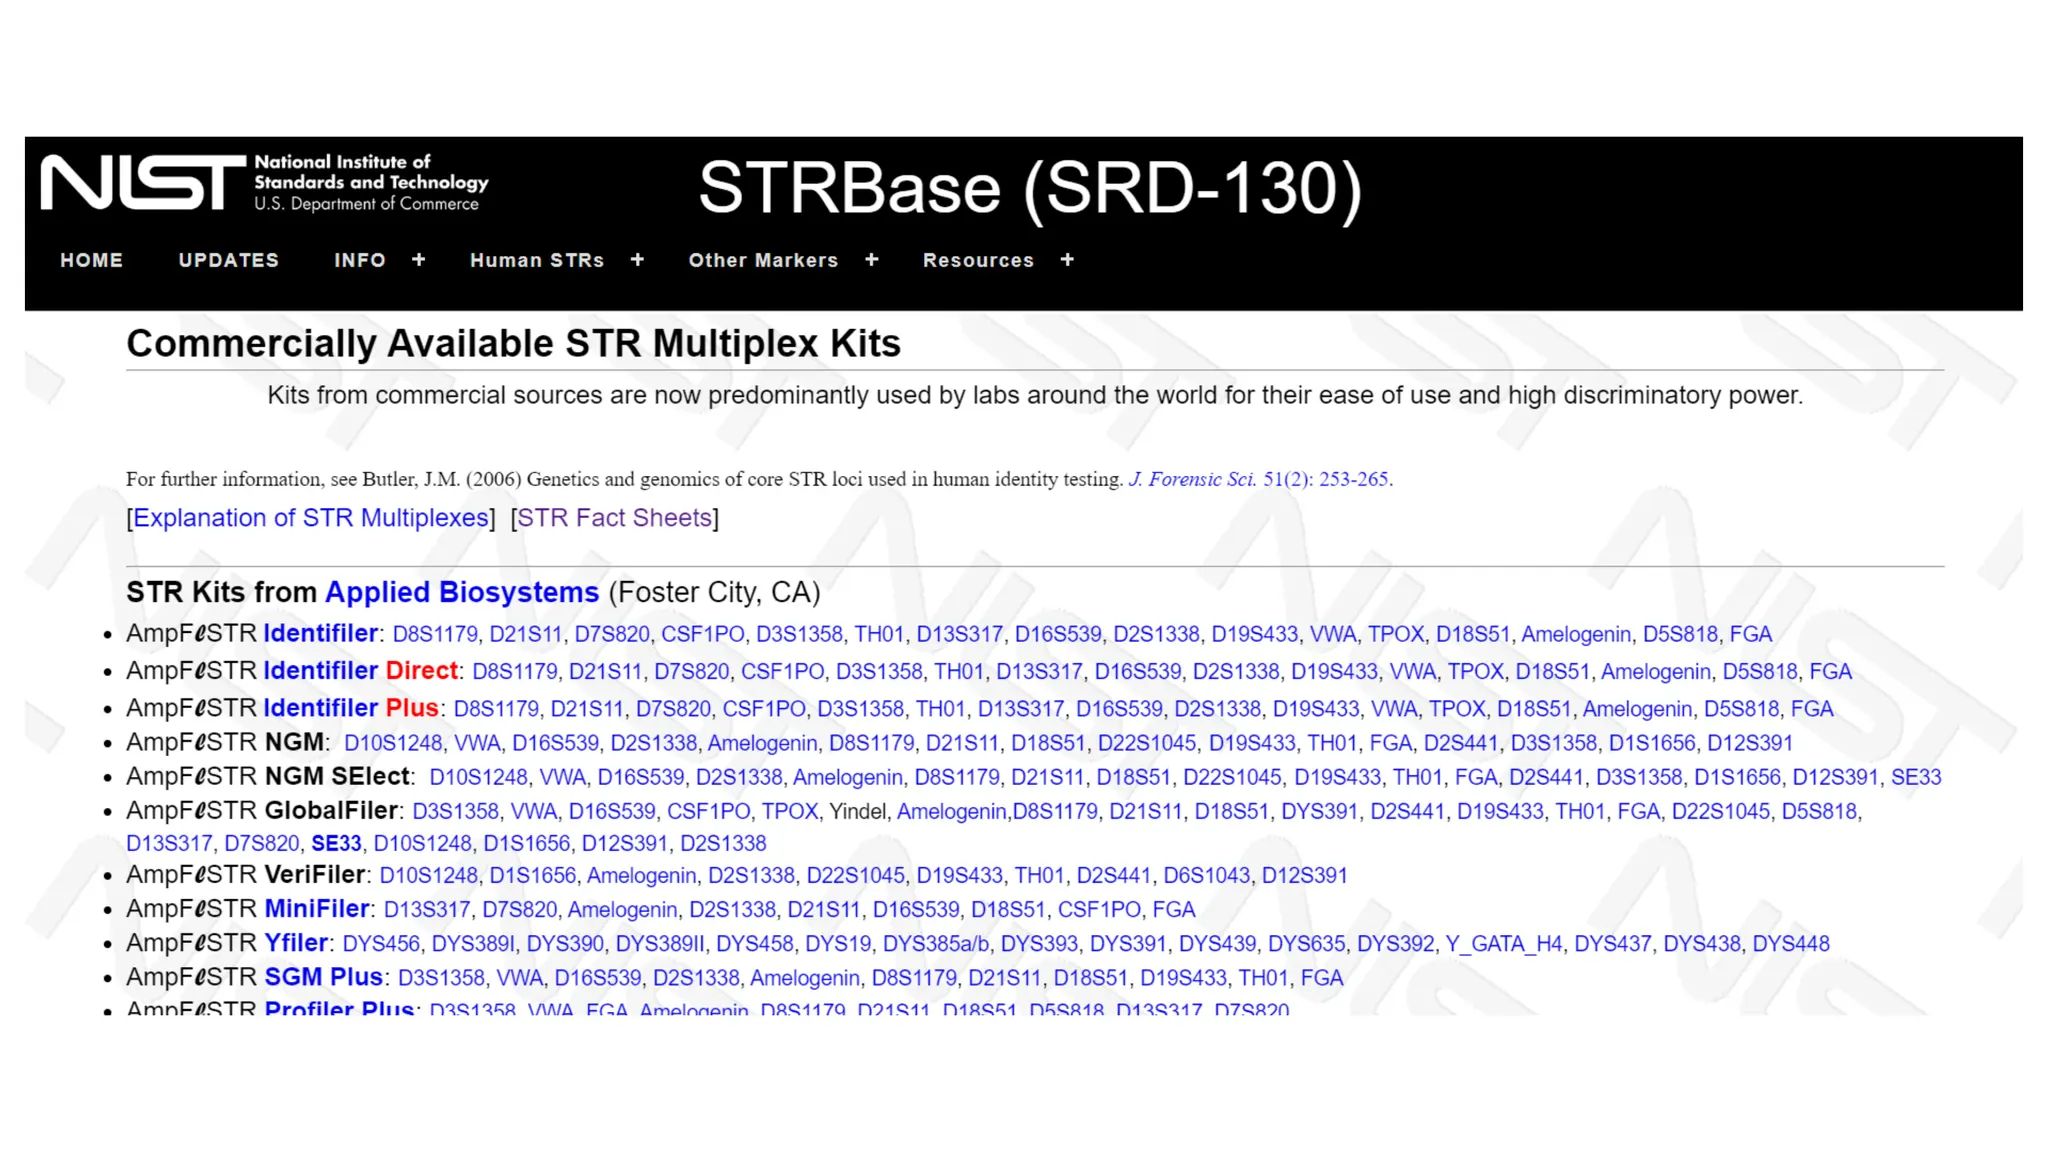
Task: Open the UPDATES menu item
Action: coord(228,260)
